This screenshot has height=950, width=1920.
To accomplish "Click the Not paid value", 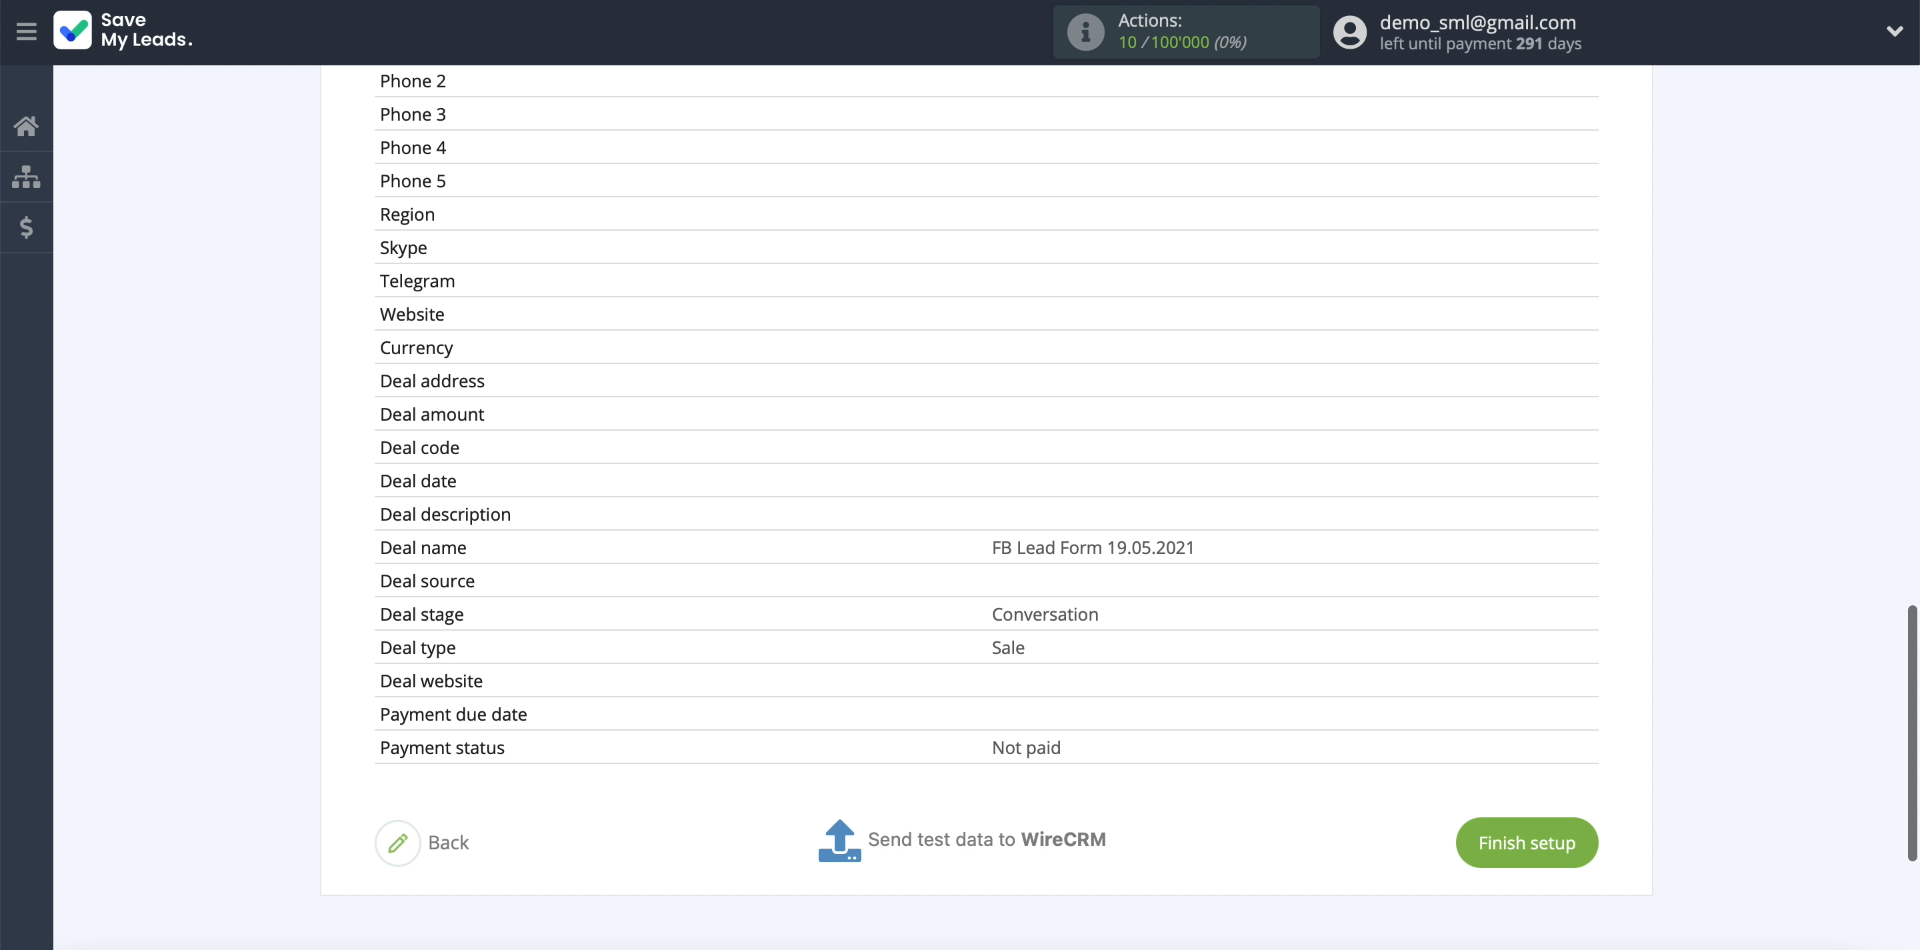I will point(1026,748).
